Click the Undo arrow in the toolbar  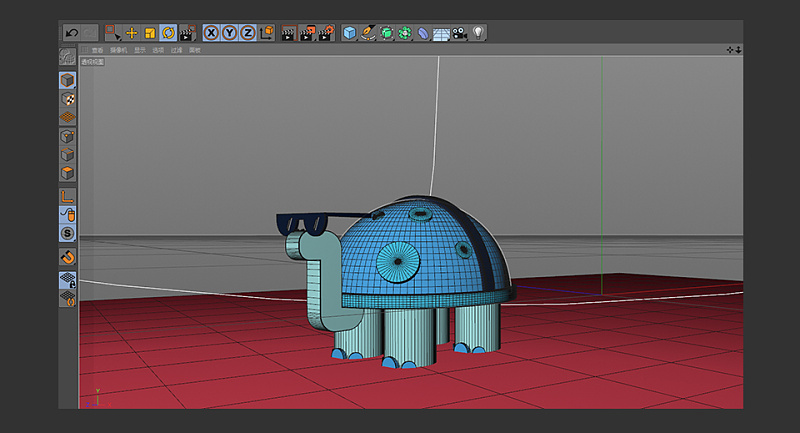click(72, 33)
